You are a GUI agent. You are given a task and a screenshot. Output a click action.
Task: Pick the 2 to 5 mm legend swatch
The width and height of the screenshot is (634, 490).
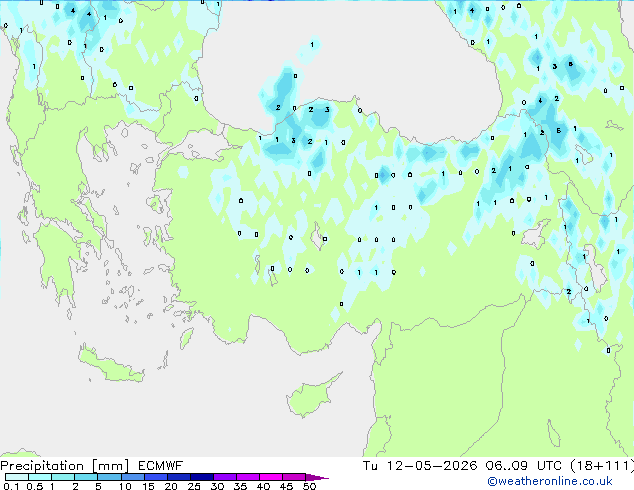pyautogui.click(x=86, y=477)
